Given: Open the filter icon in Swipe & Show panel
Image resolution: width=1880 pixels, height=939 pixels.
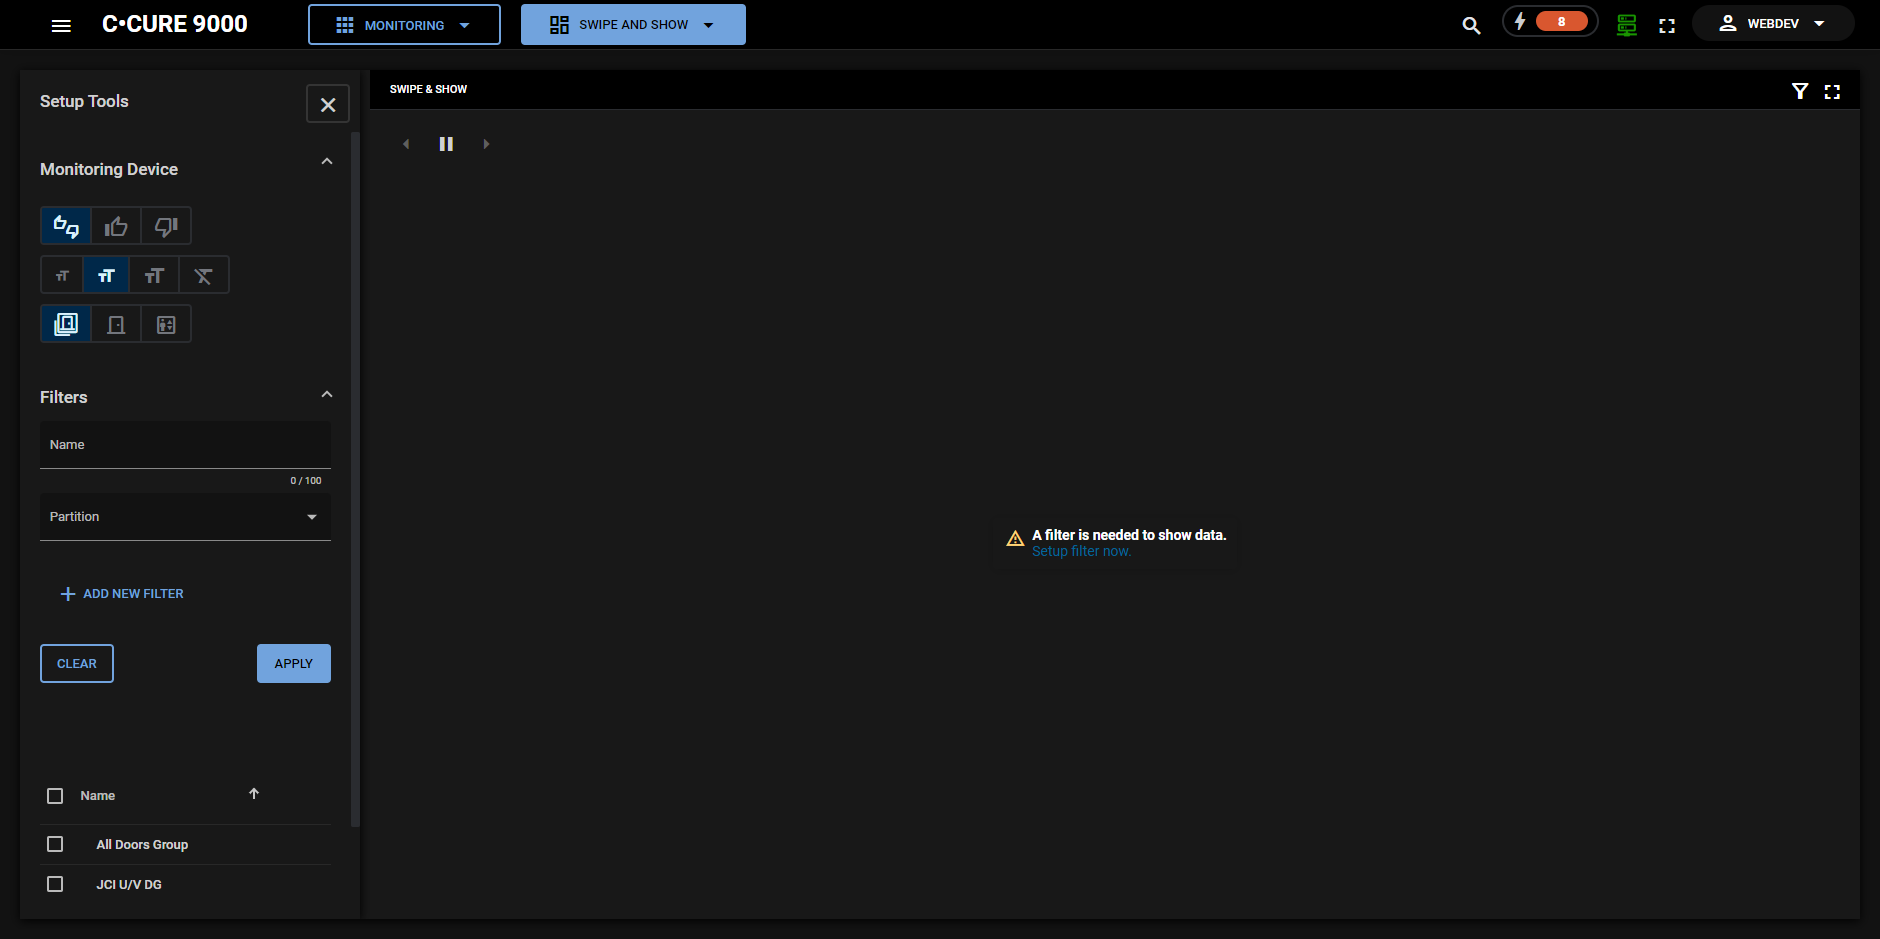Looking at the screenshot, I should pos(1800,90).
